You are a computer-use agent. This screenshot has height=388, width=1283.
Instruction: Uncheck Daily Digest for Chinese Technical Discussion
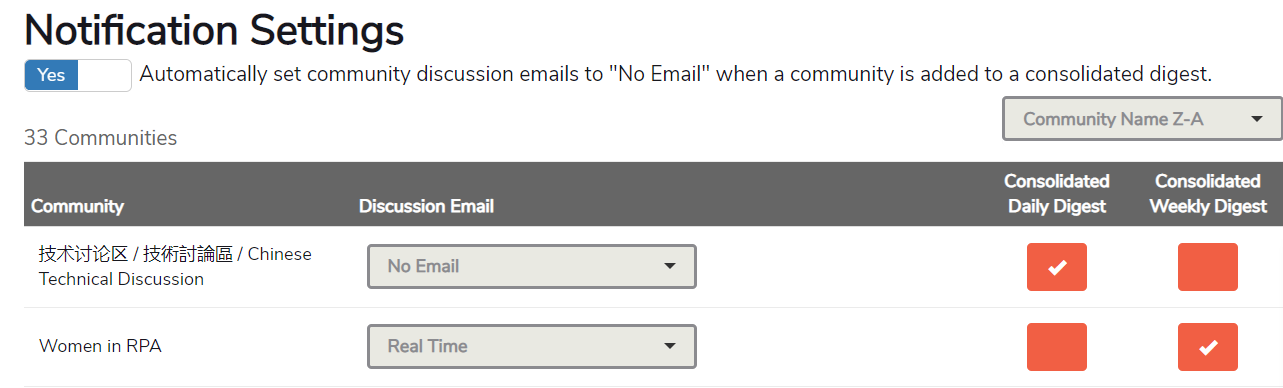point(1057,267)
